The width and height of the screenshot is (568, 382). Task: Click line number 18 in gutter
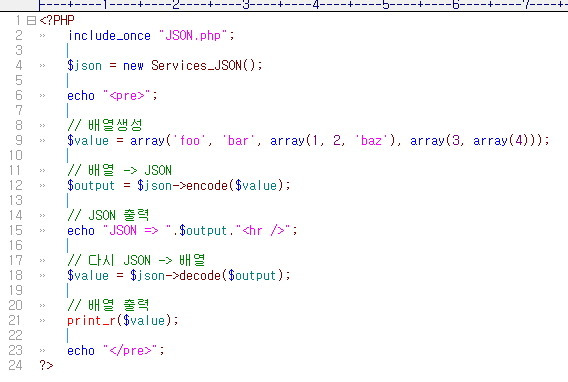[16, 275]
